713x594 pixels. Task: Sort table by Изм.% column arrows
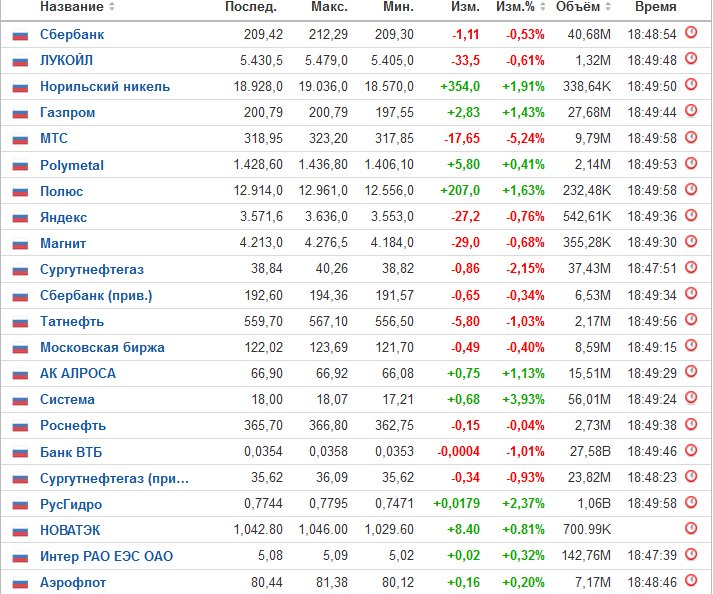[x=542, y=7]
